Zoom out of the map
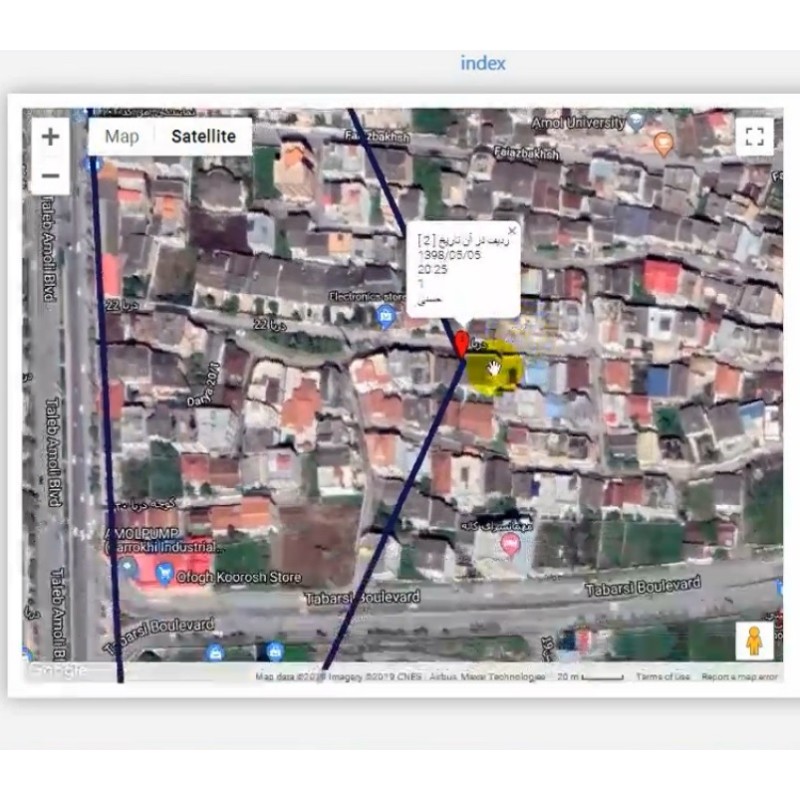800x800 pixels. point(50,176)
